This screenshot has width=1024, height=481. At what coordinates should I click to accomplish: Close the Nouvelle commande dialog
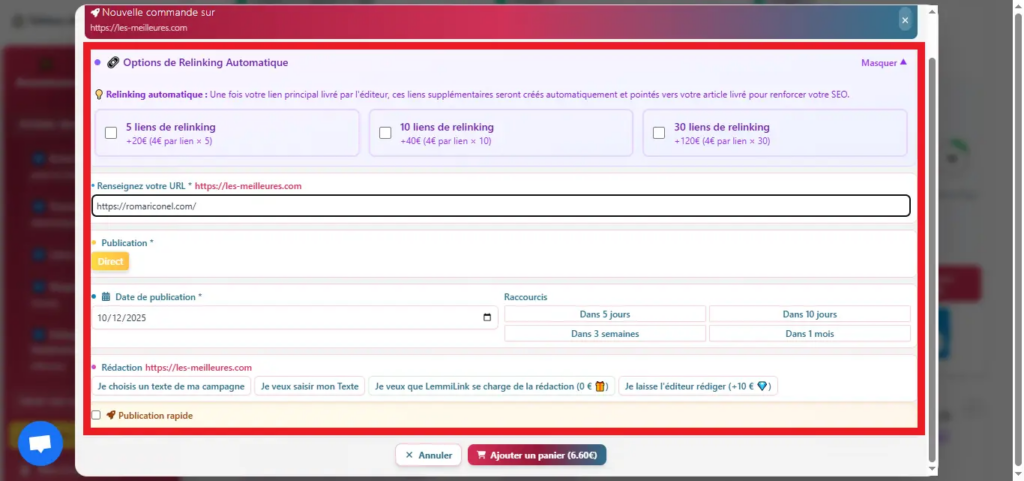coord(904,21)
